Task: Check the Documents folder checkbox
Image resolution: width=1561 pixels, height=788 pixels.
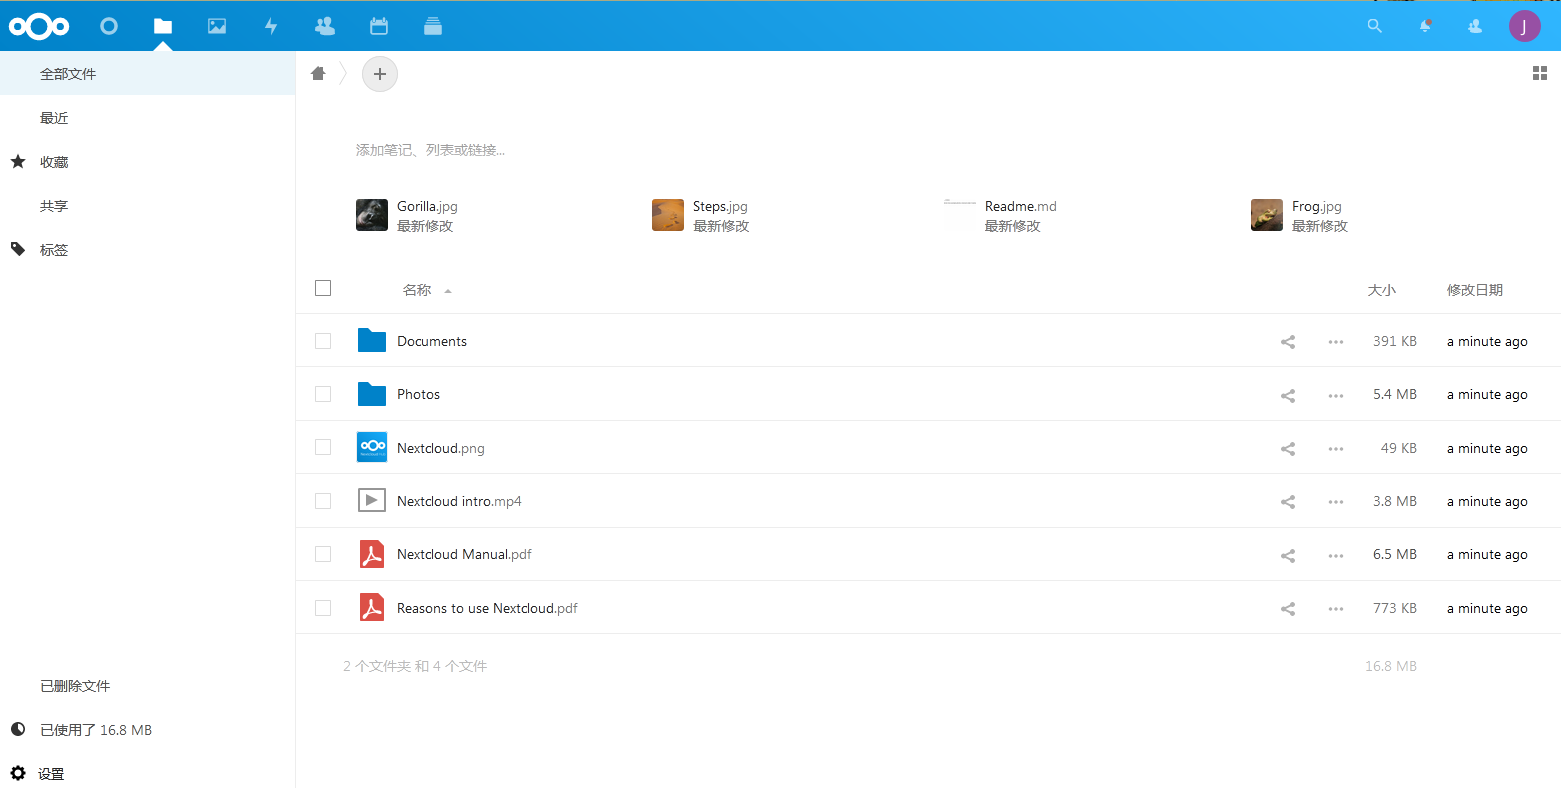Action: pyautogui.click(x=323, y=342)
